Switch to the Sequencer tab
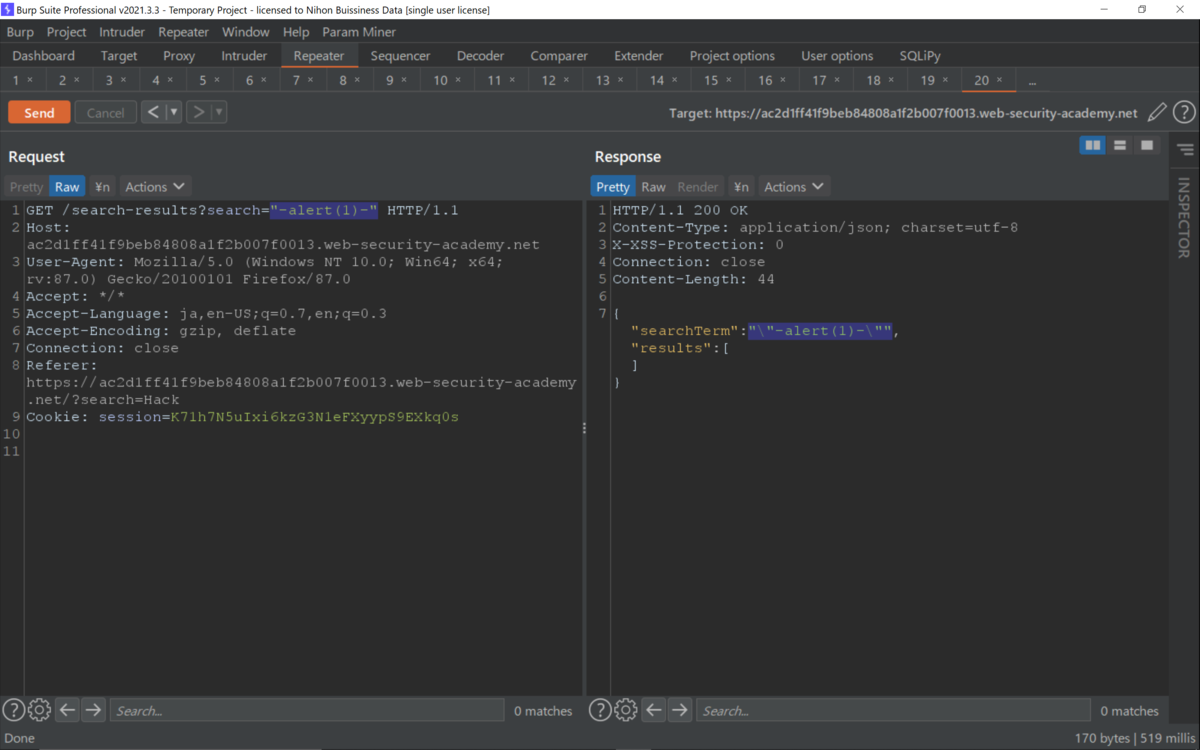 (400, 56)
